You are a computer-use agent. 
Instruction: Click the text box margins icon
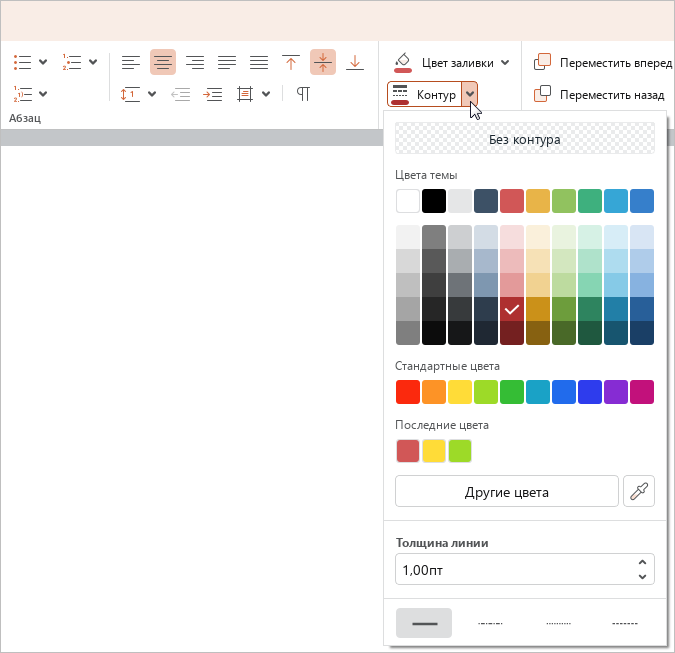pos(245,94)
